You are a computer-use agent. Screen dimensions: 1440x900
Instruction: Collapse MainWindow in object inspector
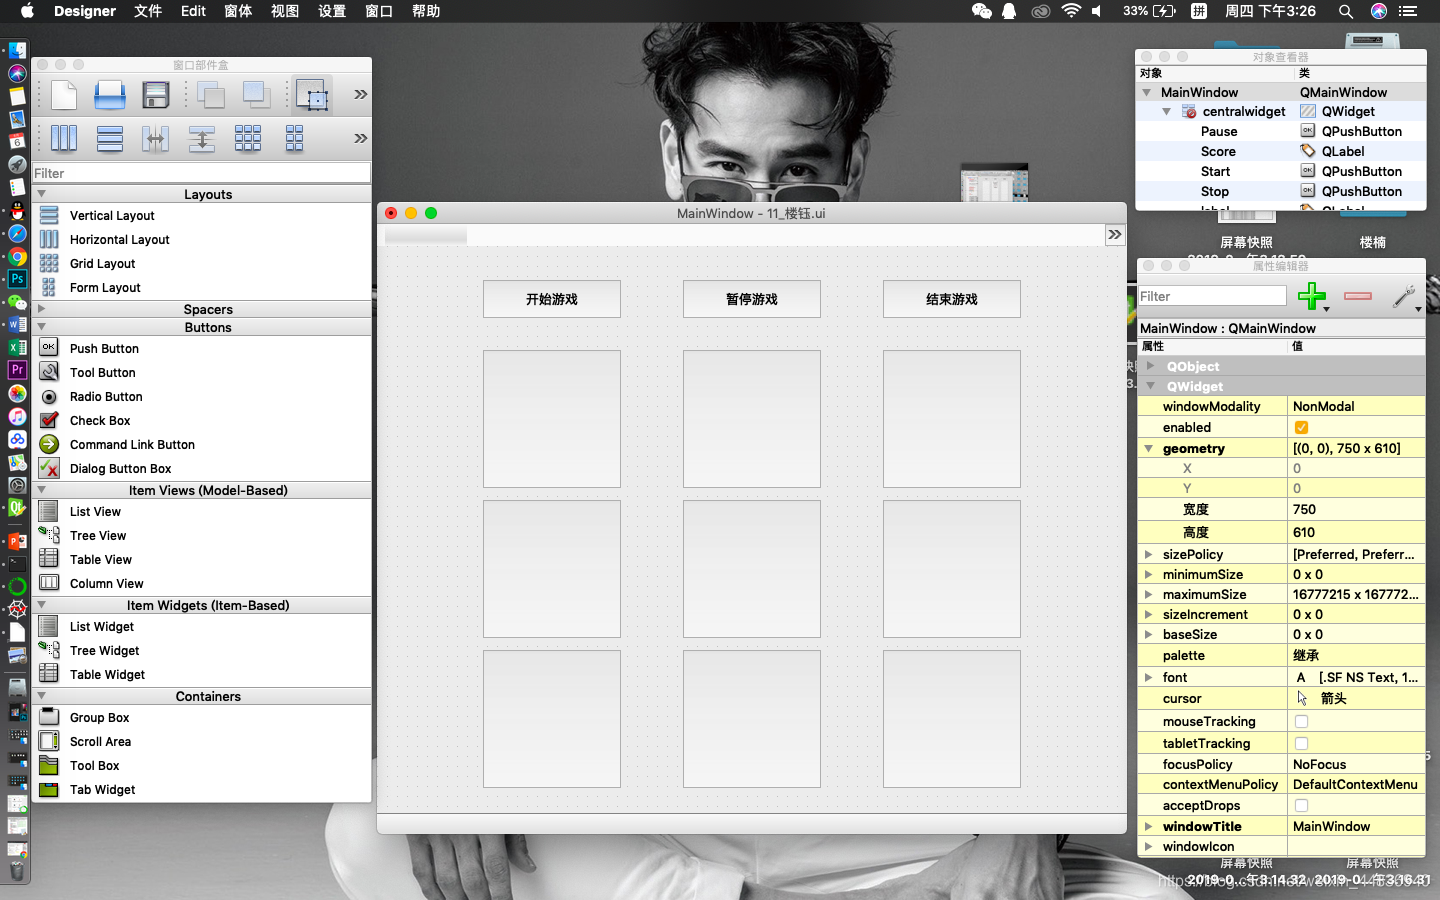pyautogui.click(x=1147, y=92)
